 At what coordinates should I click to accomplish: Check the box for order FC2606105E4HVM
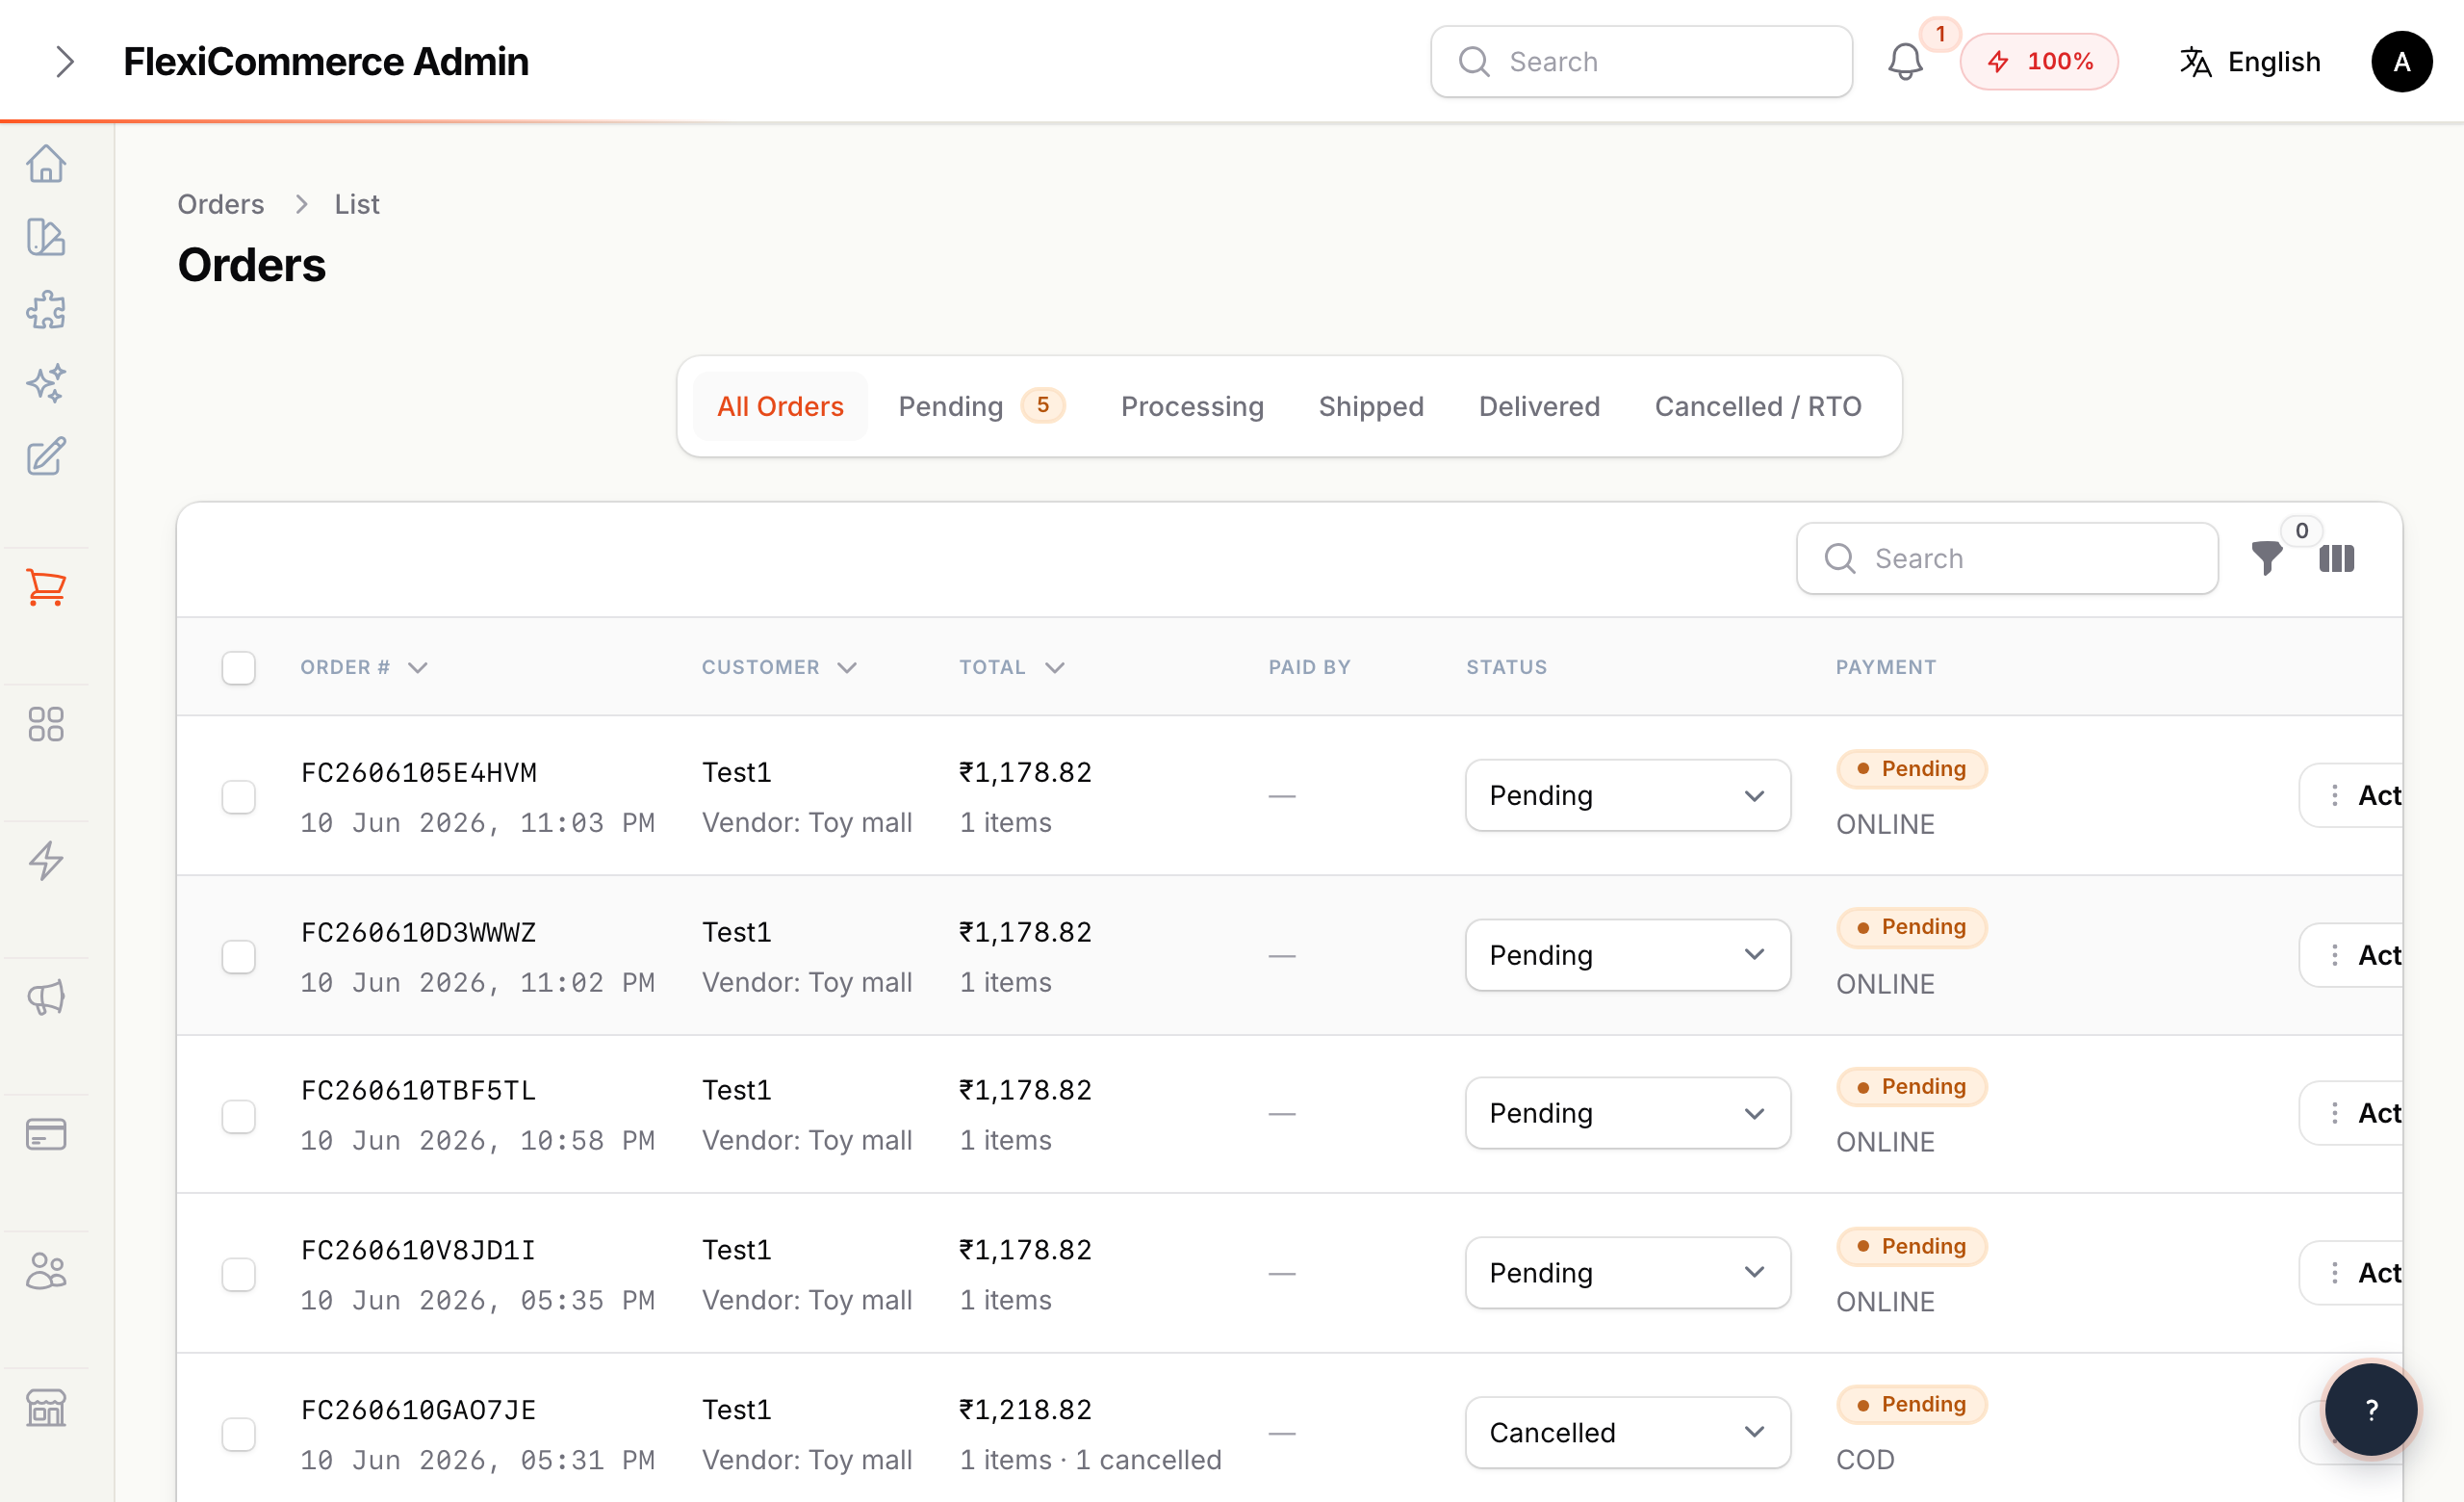click(238, 797)
